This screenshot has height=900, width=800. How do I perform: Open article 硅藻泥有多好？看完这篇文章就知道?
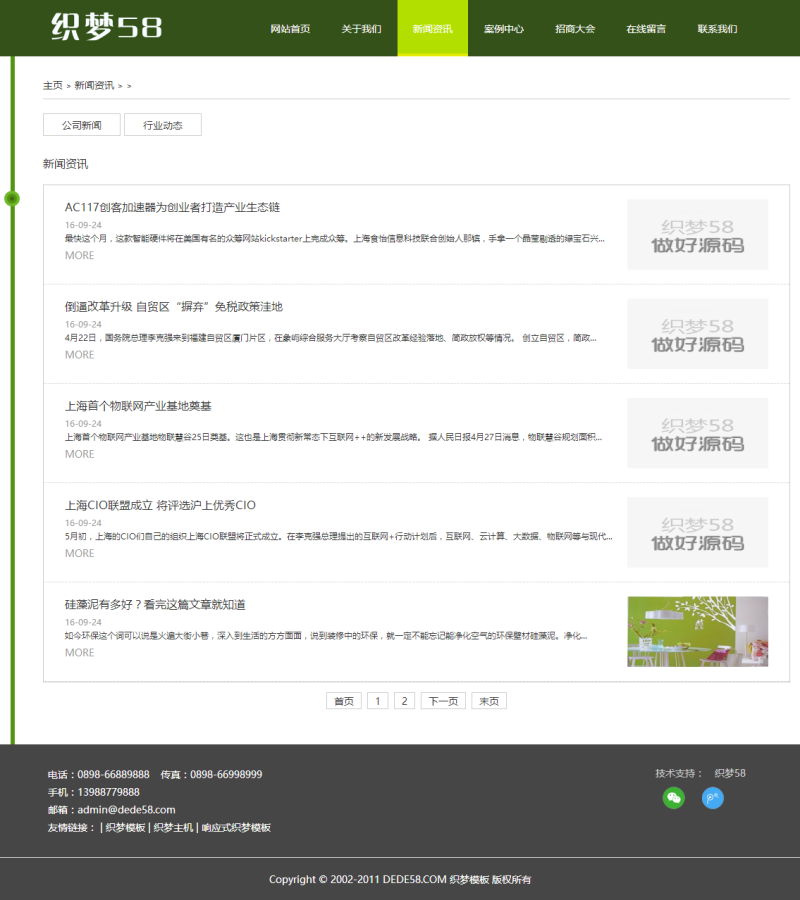coord(155,604)
